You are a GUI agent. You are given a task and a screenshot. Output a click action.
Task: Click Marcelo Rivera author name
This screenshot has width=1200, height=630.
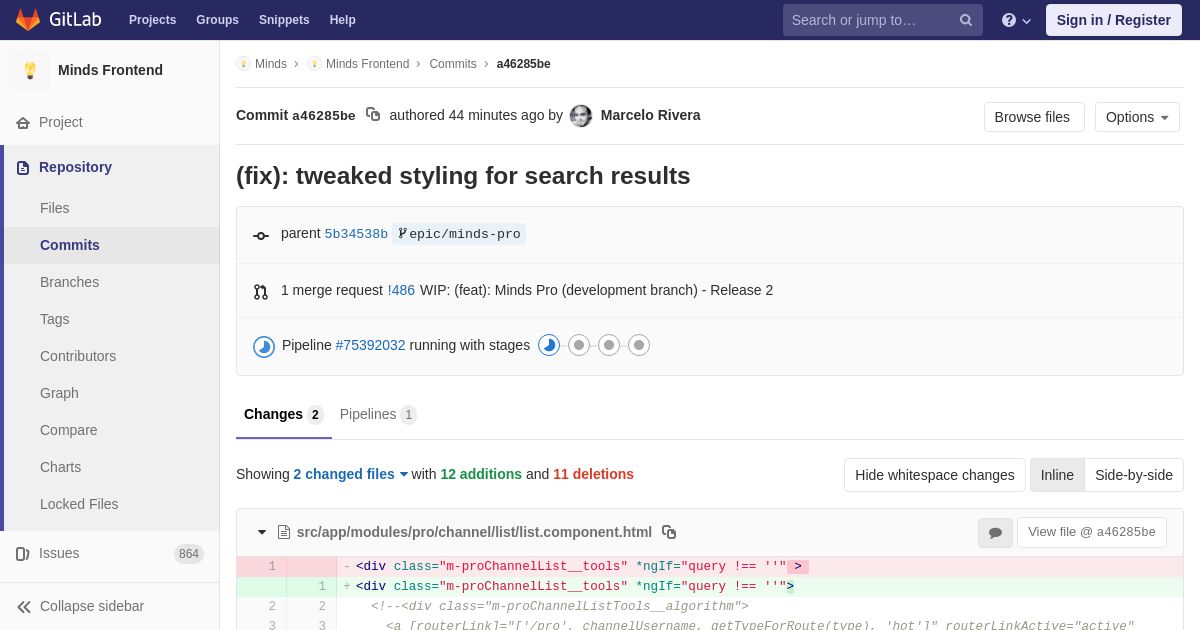[x=651, y=115]
